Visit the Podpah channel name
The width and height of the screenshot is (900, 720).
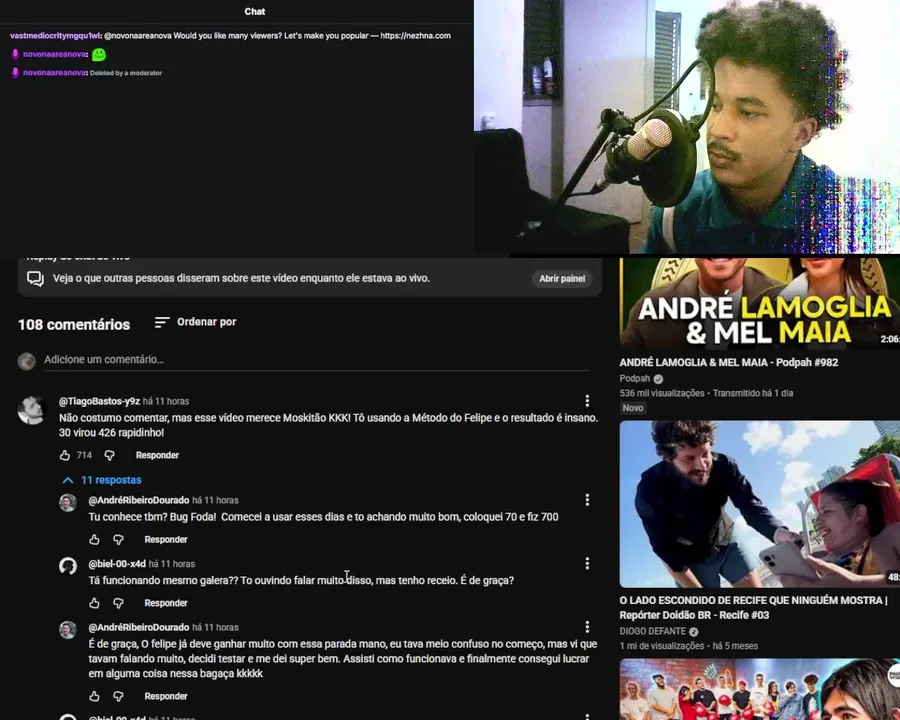[x=635, y=378]
